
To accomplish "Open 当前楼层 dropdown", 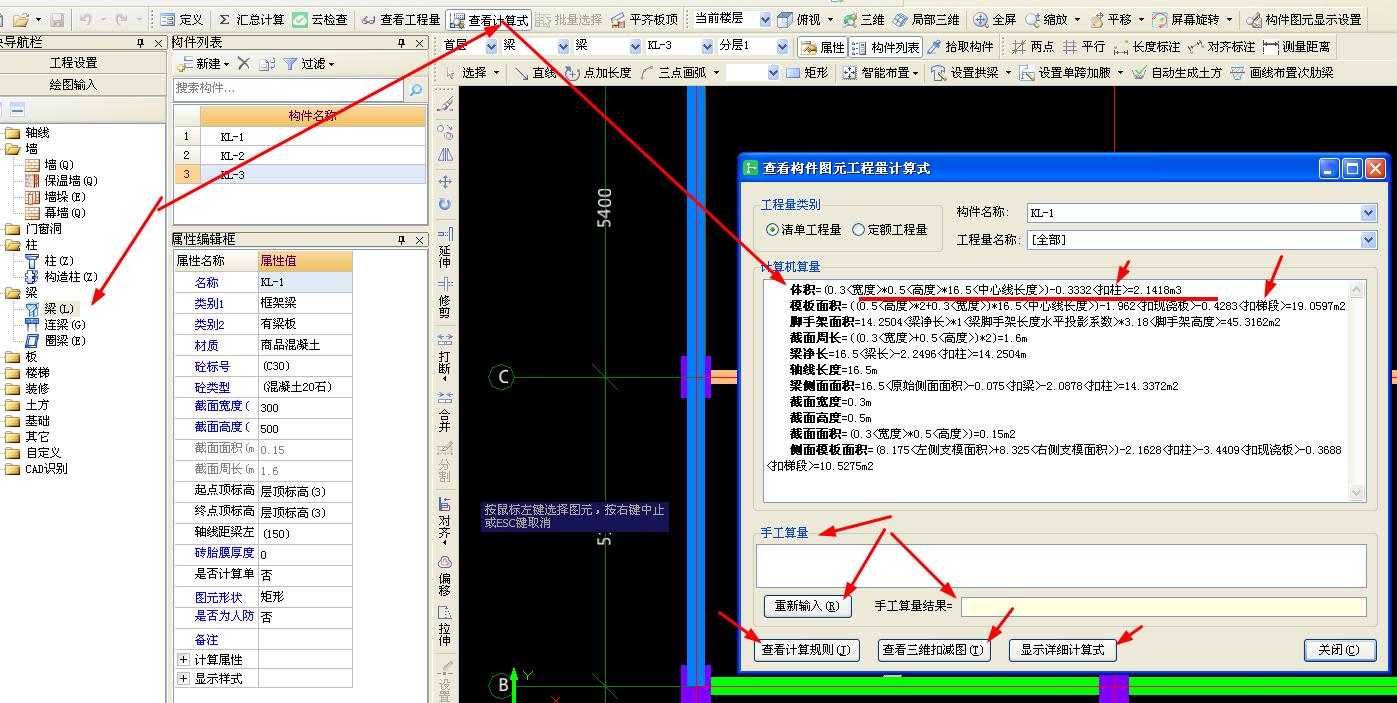I will click(764, 19).
